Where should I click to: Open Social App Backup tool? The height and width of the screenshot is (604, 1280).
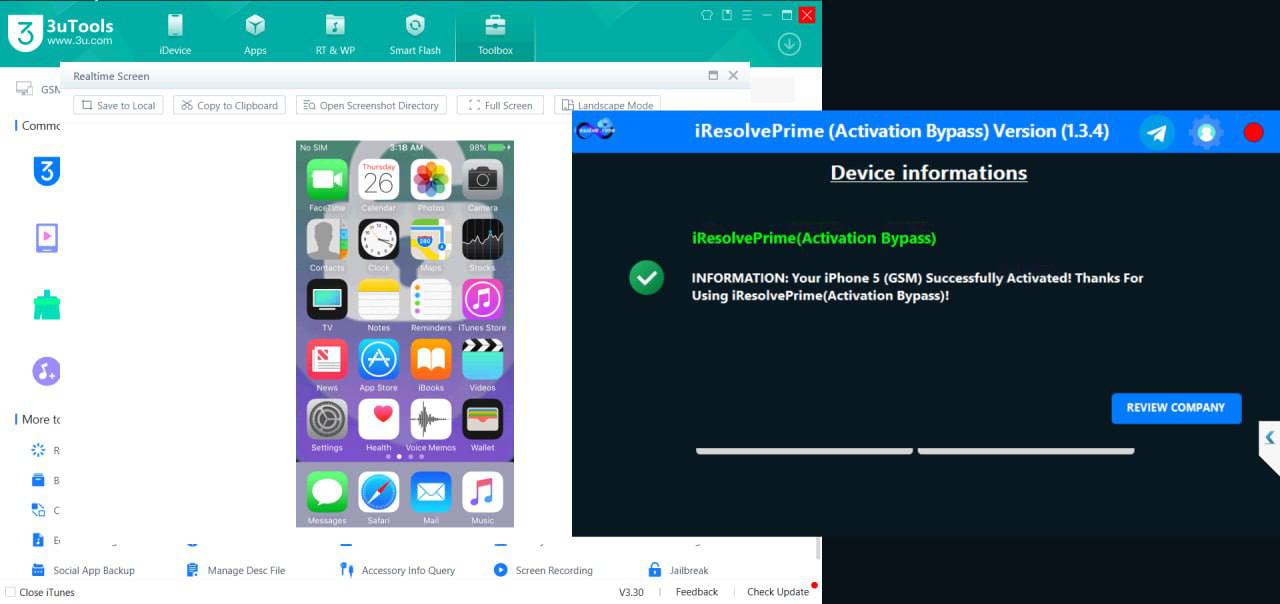83,570
